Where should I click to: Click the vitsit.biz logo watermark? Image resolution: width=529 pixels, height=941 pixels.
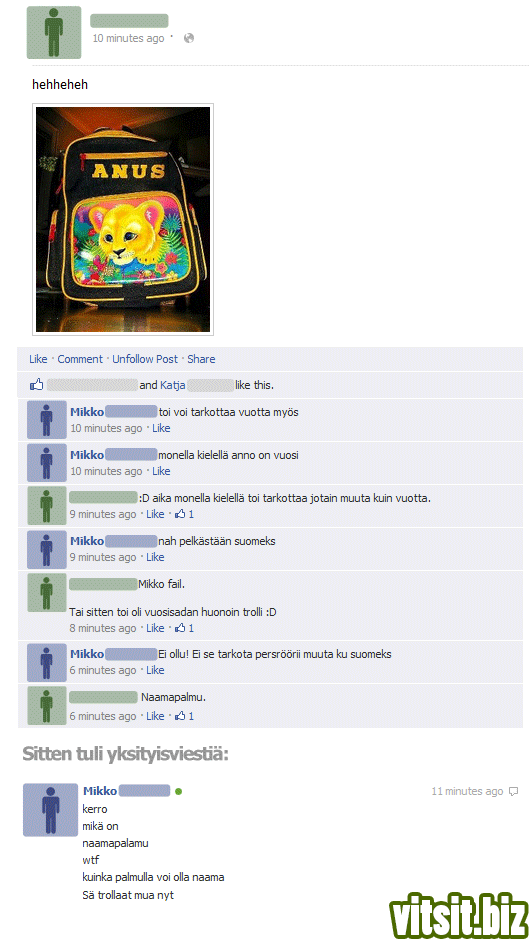tap(456, 916)
